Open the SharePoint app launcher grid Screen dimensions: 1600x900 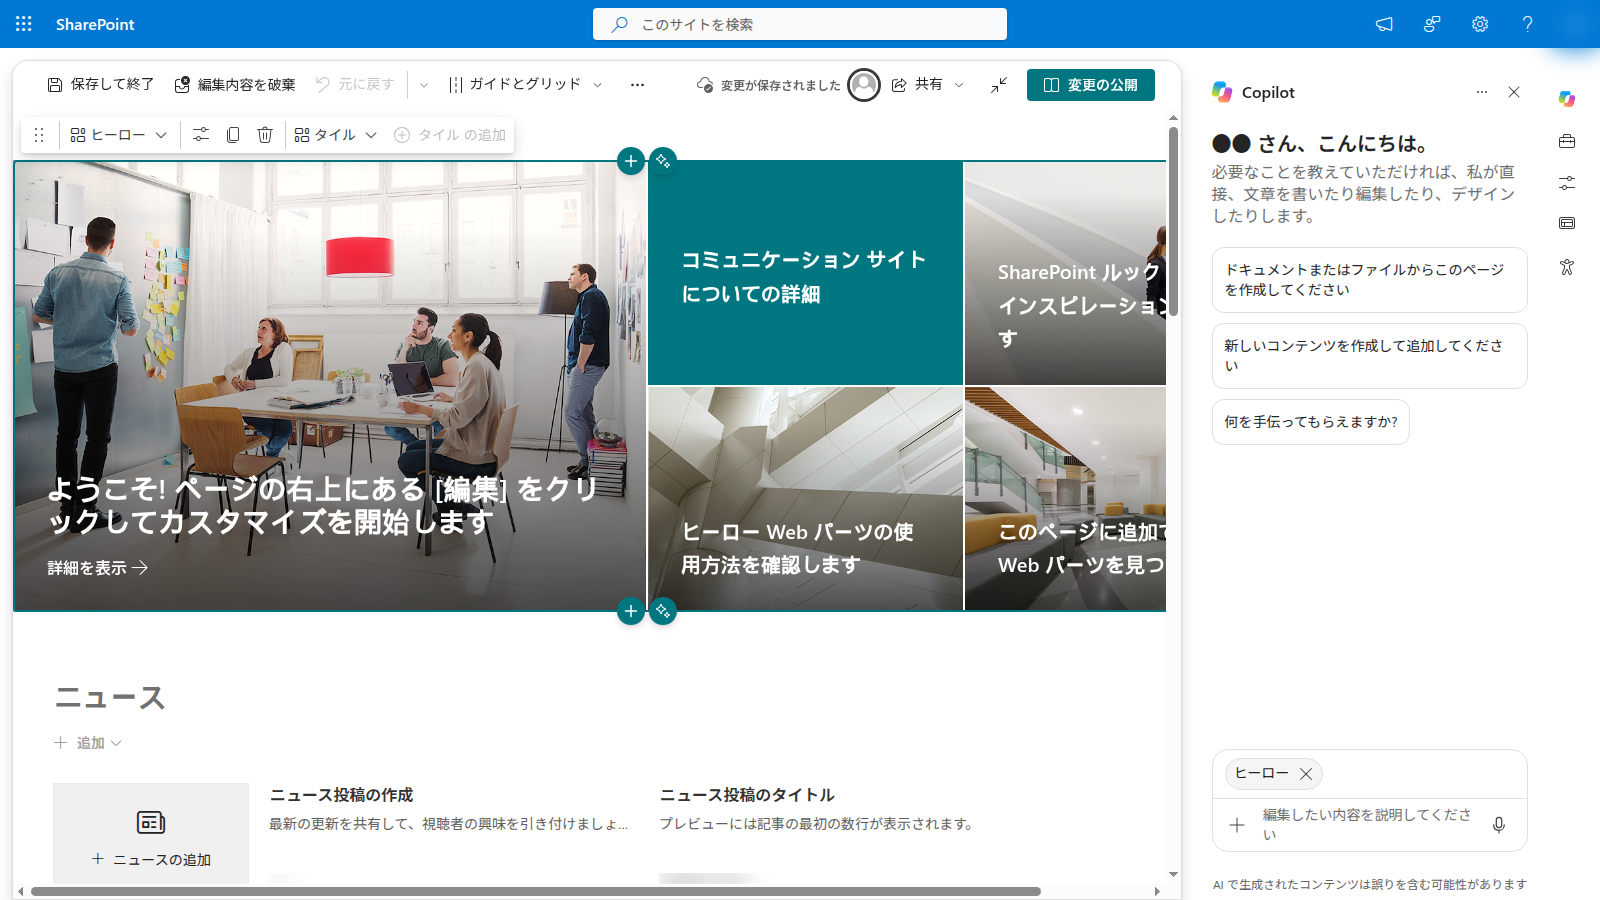[x=24, y=24]
